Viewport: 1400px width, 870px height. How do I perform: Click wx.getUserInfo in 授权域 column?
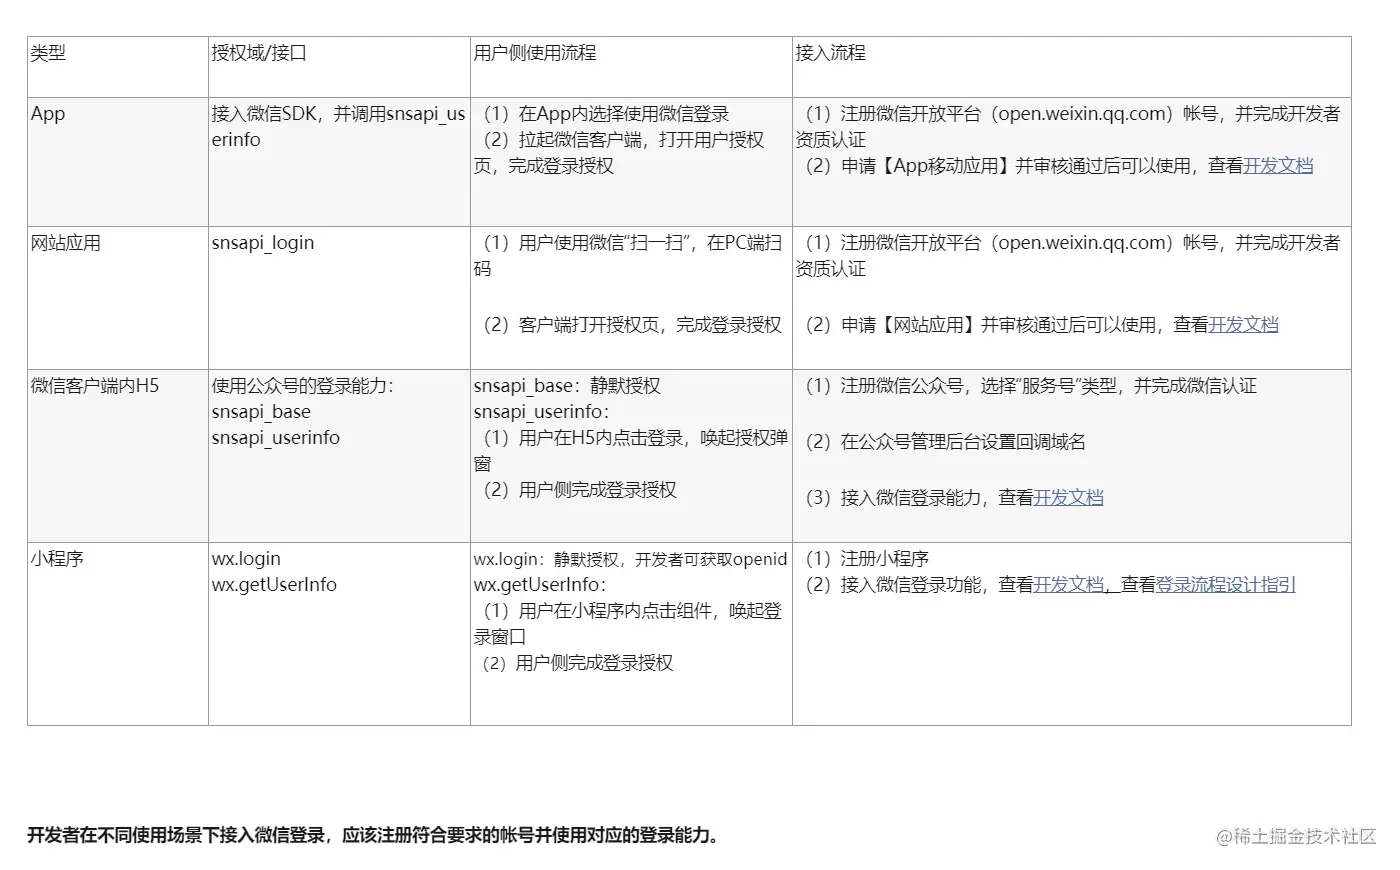(274, 585)
